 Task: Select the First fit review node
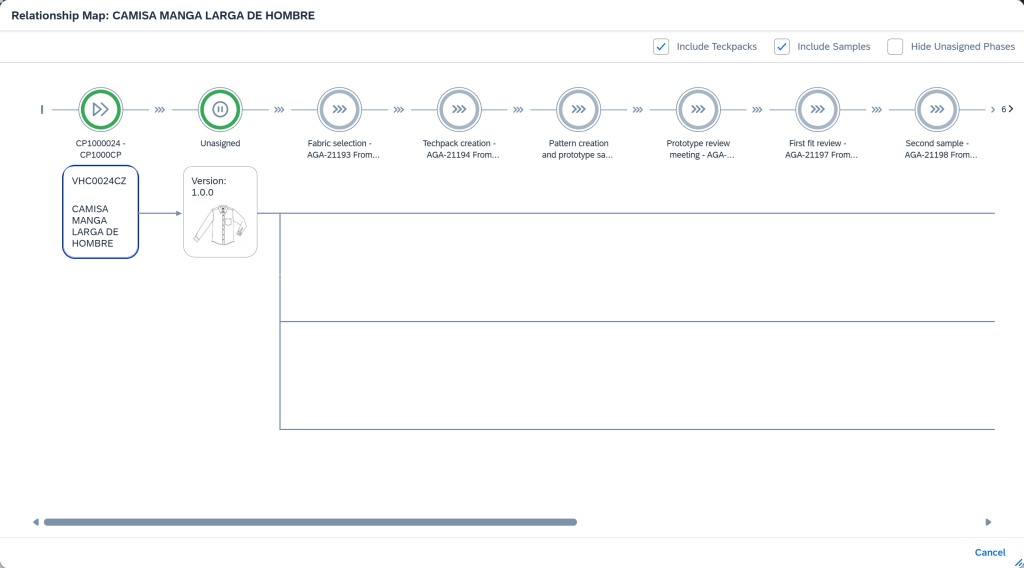click(817, 109)
